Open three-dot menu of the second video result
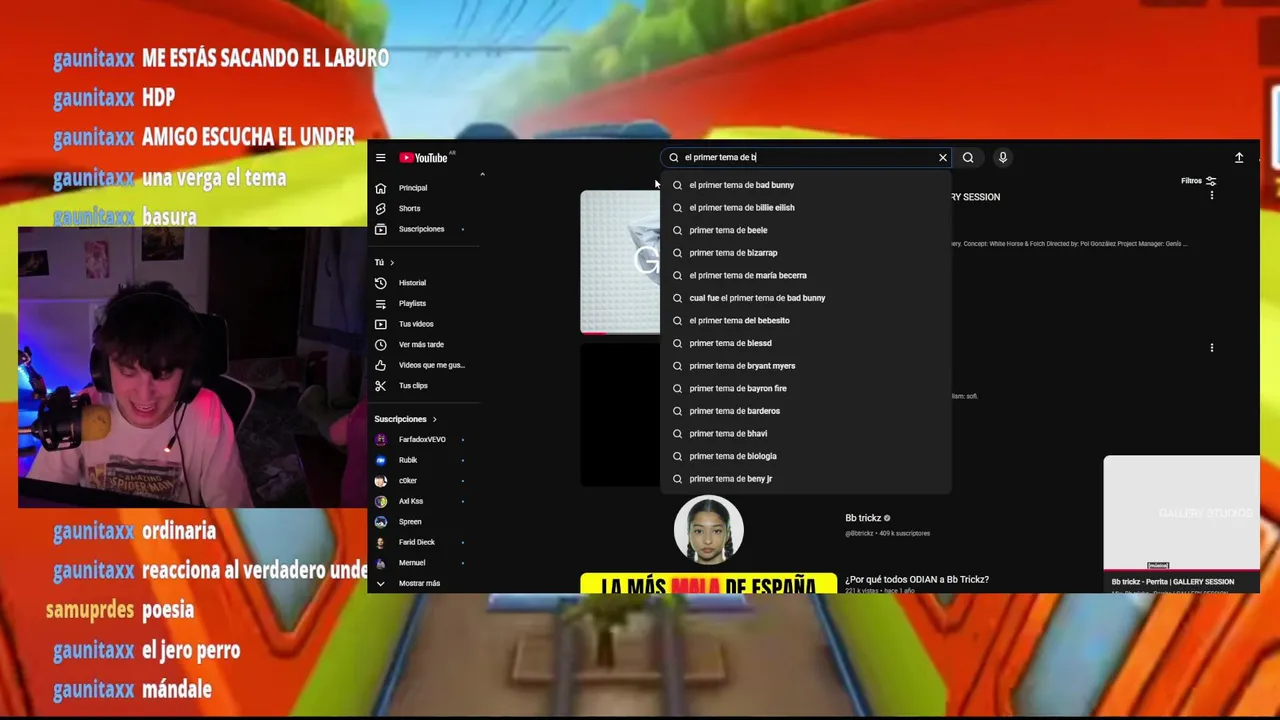 [1212, 348]
